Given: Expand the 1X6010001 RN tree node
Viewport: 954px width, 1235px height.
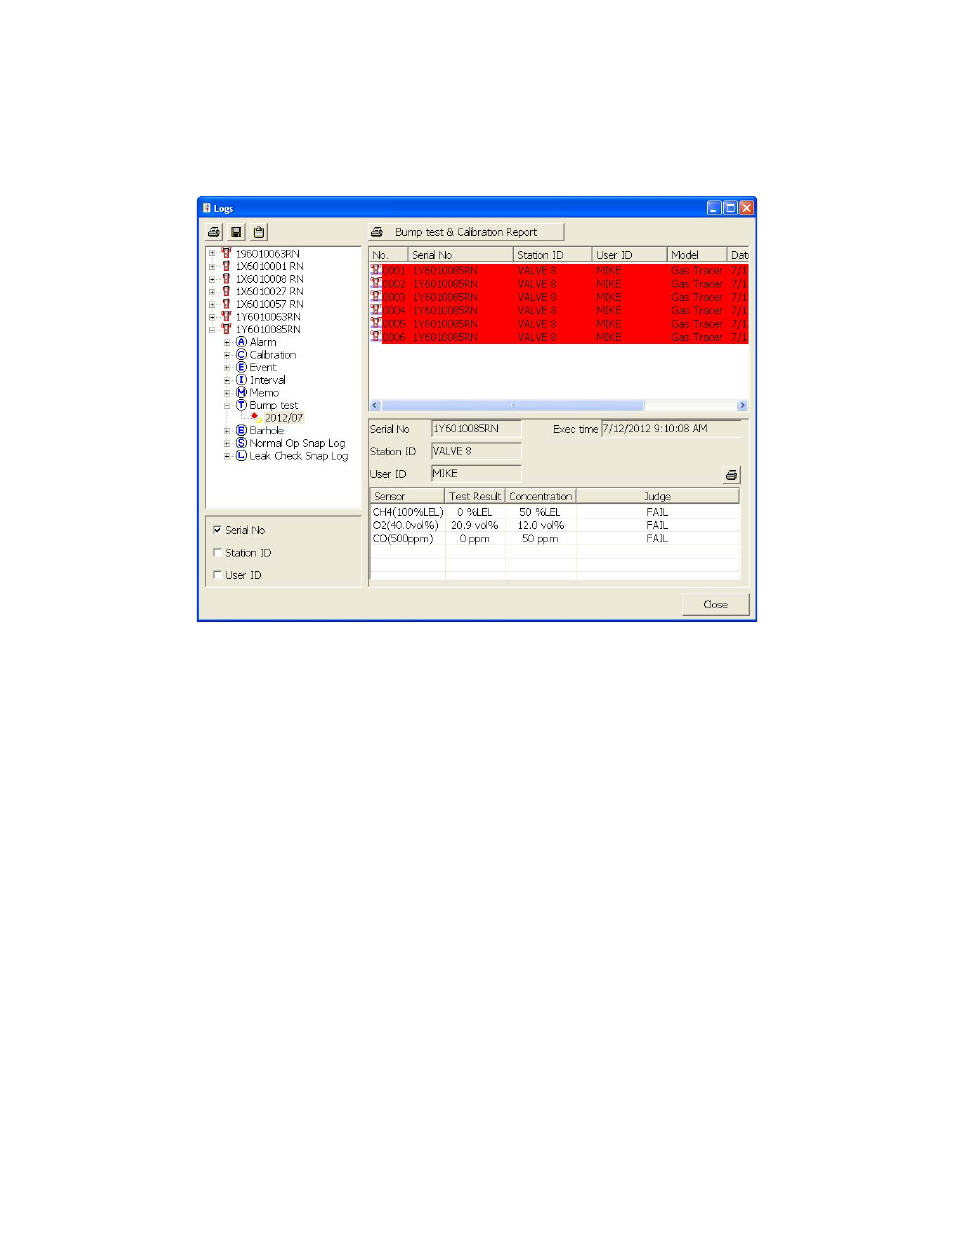Looking at the screenshot, I should pyautogui.click(x=212, y=266).
